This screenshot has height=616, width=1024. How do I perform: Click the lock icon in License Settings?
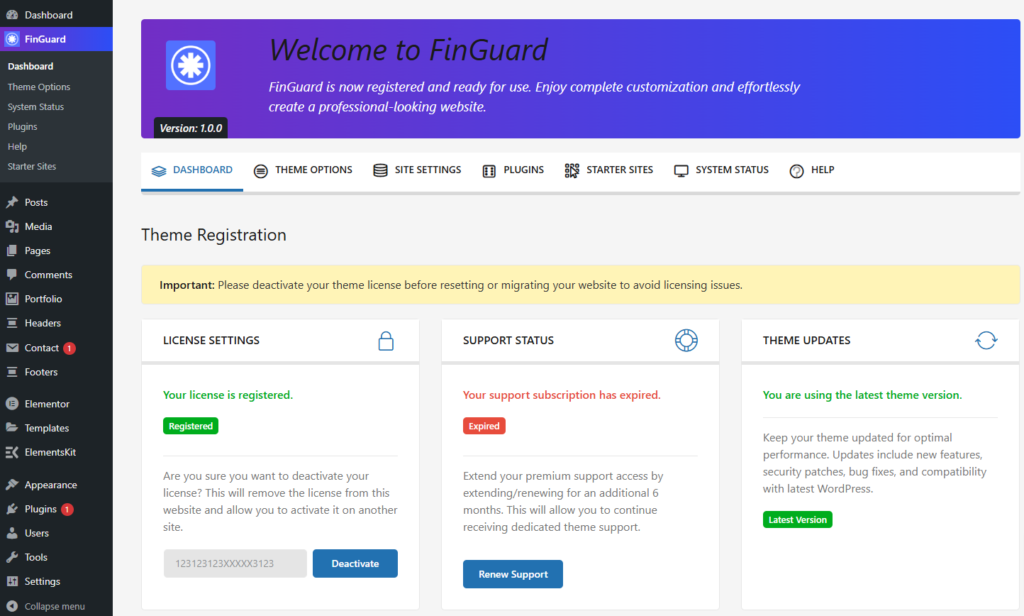pyautogui.click(x=386, y=340)
